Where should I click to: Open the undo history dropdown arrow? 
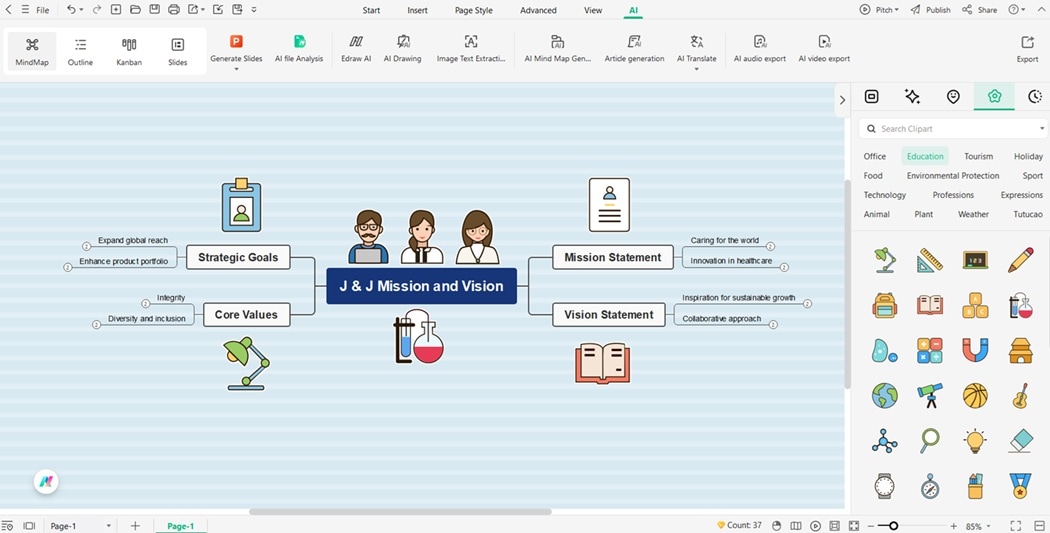(82, 9)
